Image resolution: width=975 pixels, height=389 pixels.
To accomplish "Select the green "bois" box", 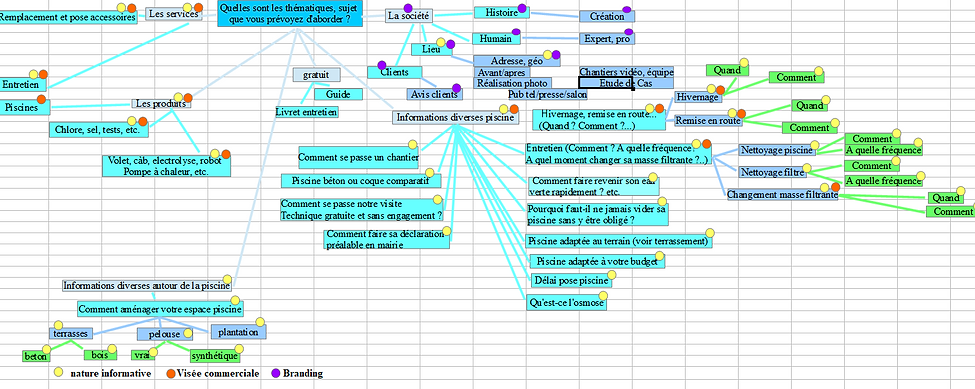I will pyautogui.click(x=99, y=356).
